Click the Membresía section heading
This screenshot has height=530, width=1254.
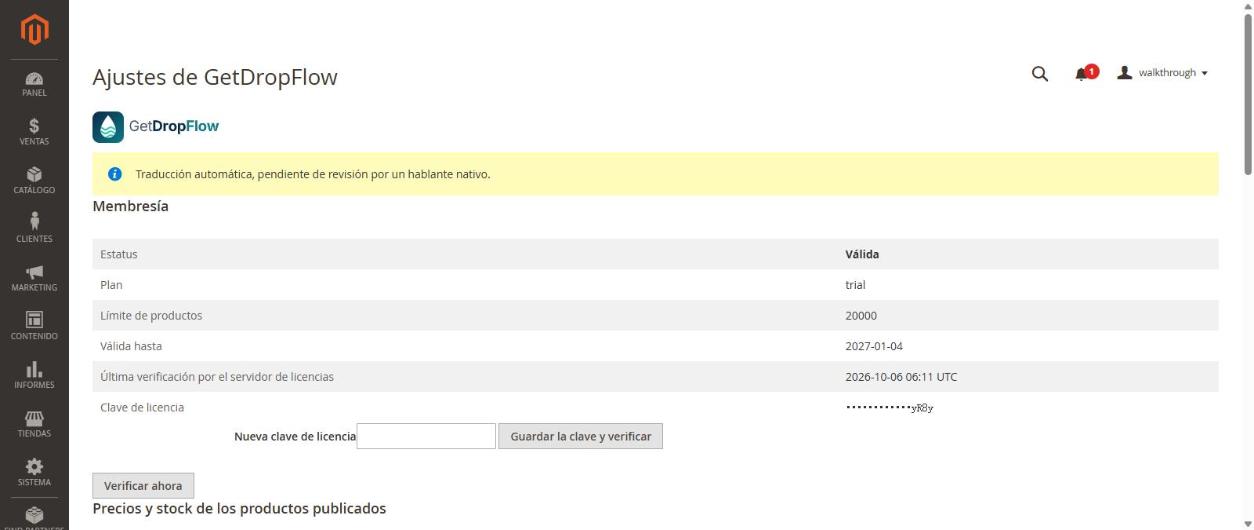130,206
